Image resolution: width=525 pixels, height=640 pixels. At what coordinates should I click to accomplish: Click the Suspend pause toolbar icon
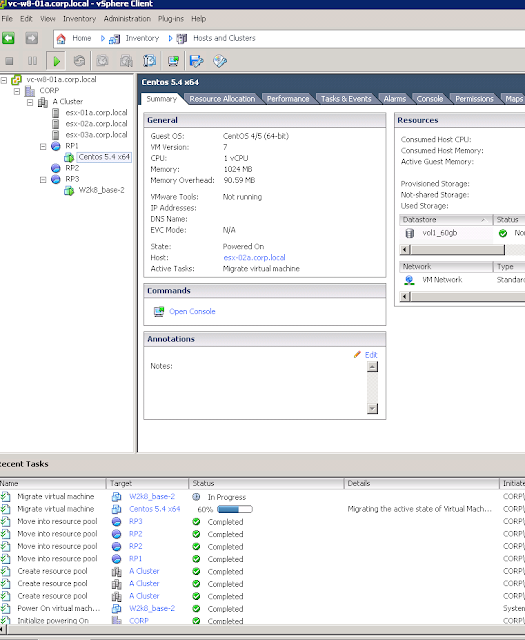click(32, 61)
